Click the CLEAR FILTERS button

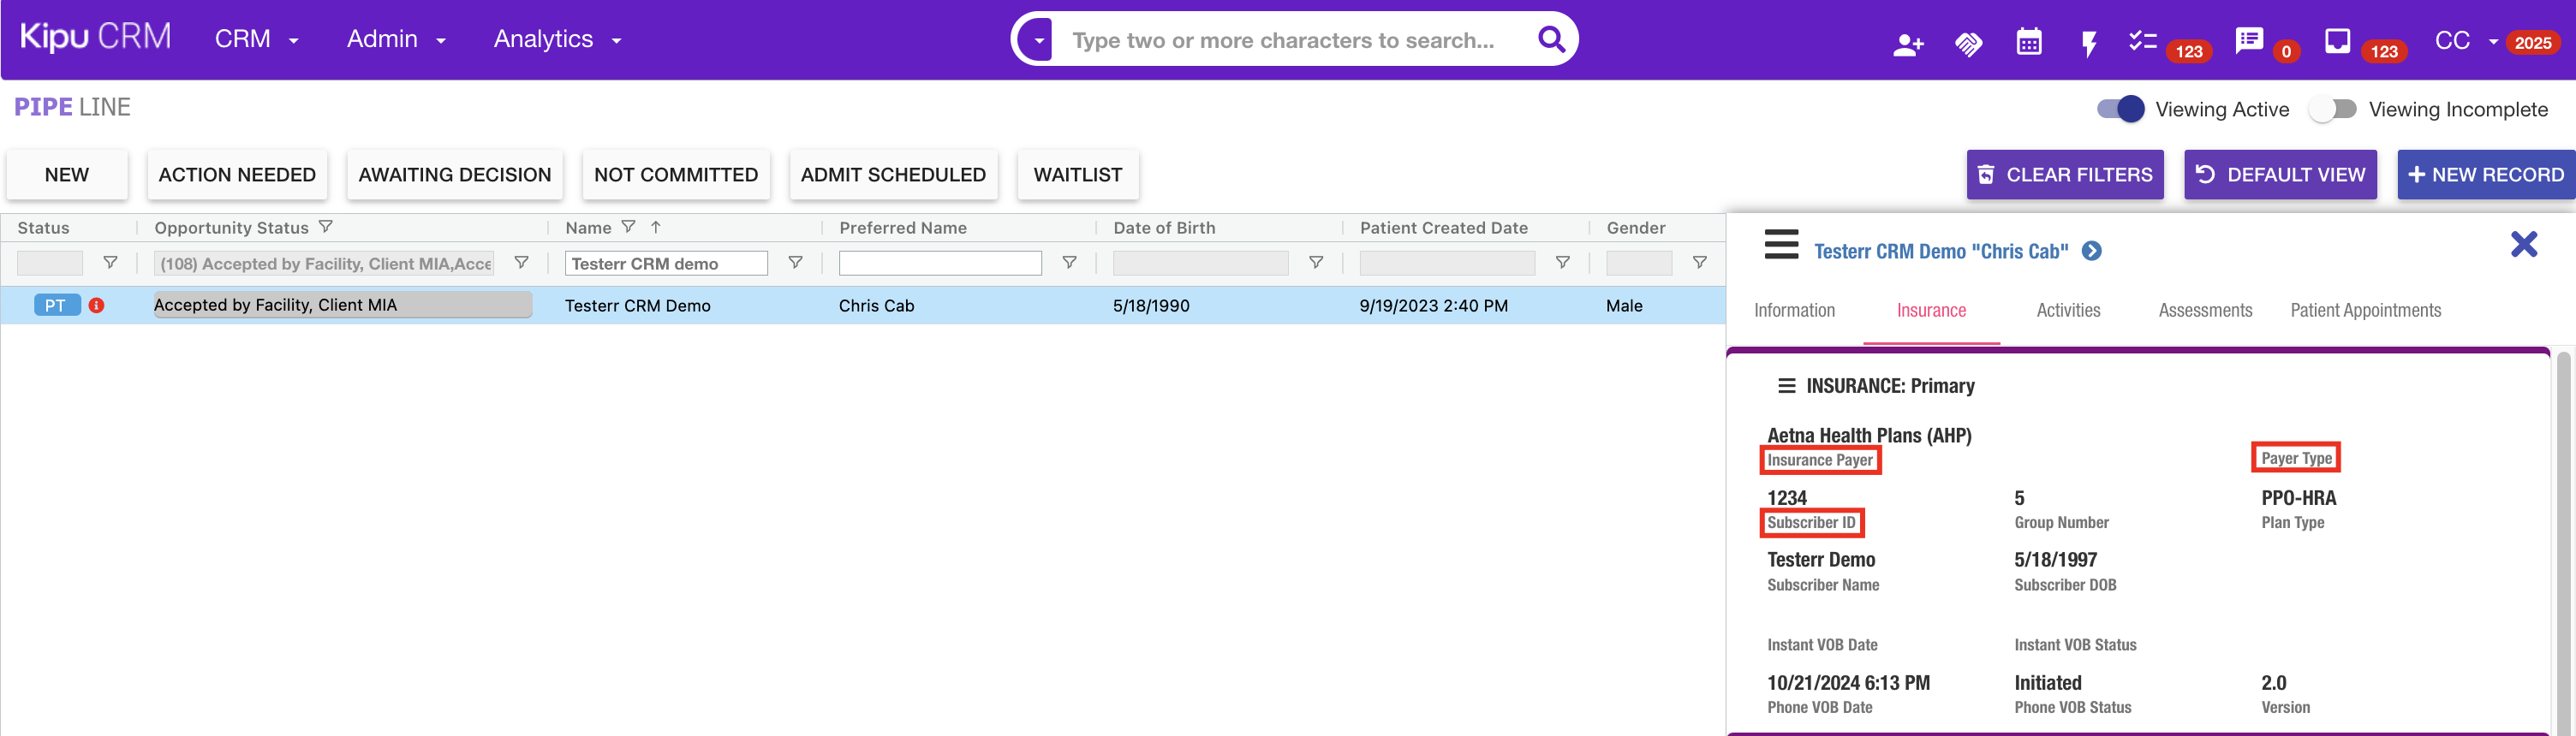tap(2064, 175)
